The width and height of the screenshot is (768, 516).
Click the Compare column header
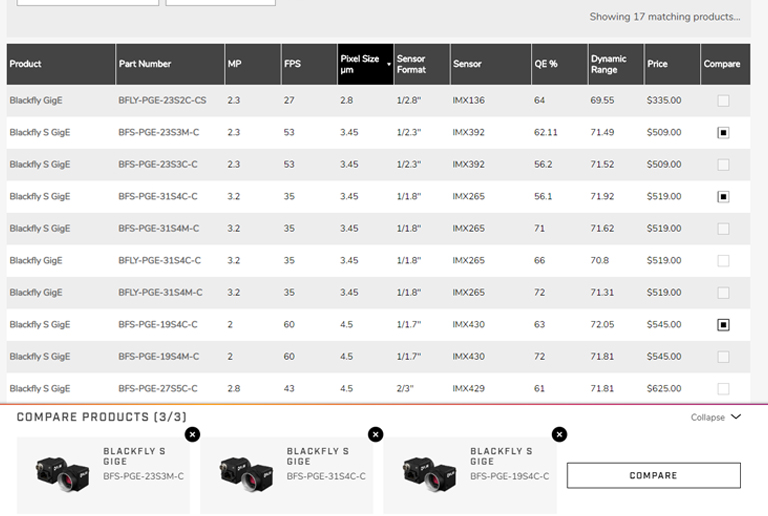[725, 64]
